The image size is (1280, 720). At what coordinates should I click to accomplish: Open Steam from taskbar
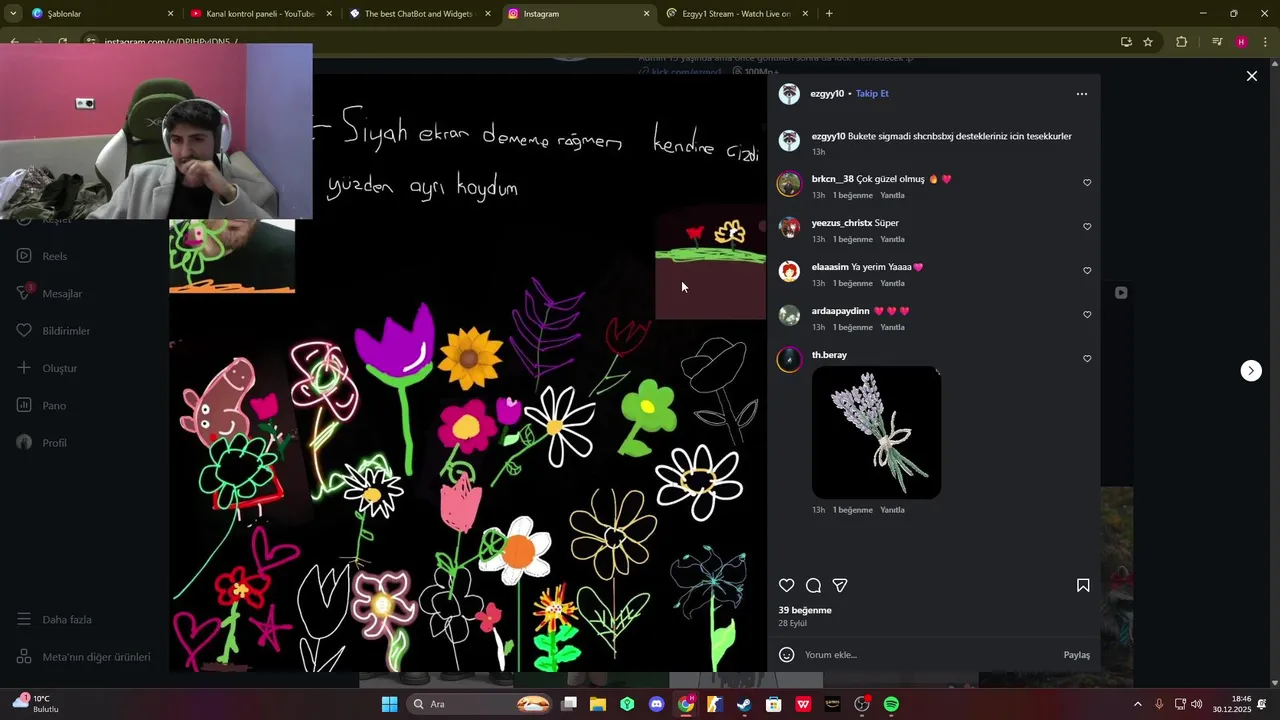[x=744, y=704]
